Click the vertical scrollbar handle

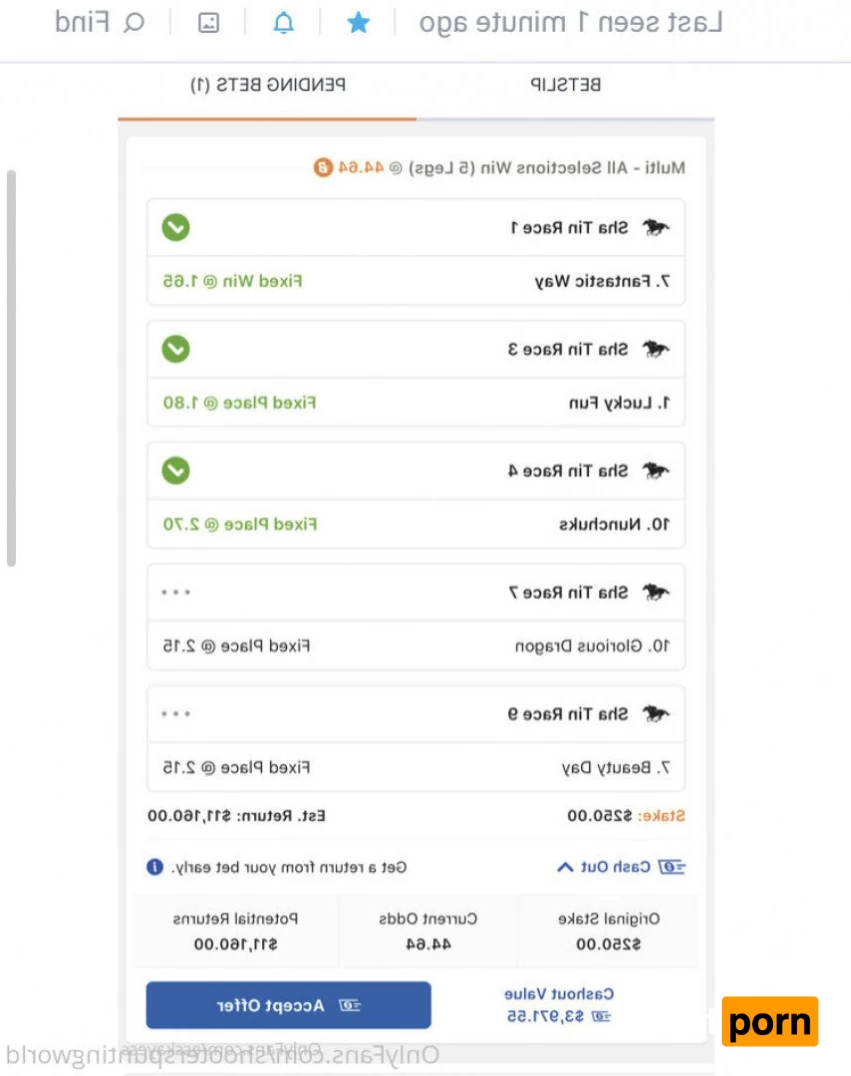11,368
